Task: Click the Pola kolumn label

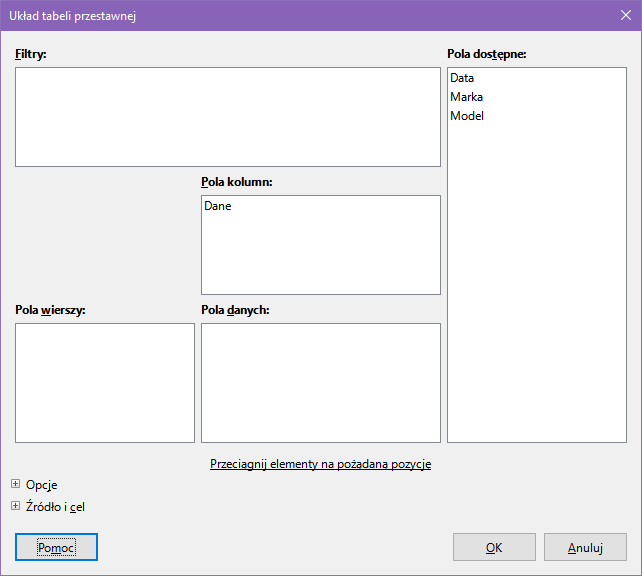Action: coord(237,182)
